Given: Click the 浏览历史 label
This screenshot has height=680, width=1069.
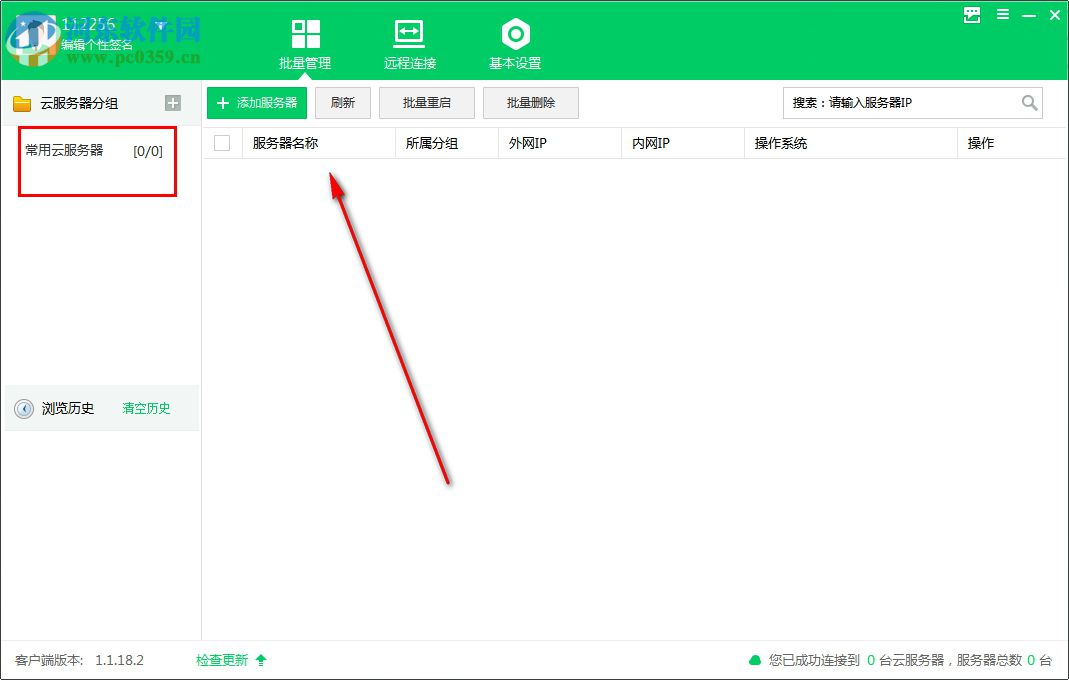Looking at the screenshot, I should [x=67, y=409].
